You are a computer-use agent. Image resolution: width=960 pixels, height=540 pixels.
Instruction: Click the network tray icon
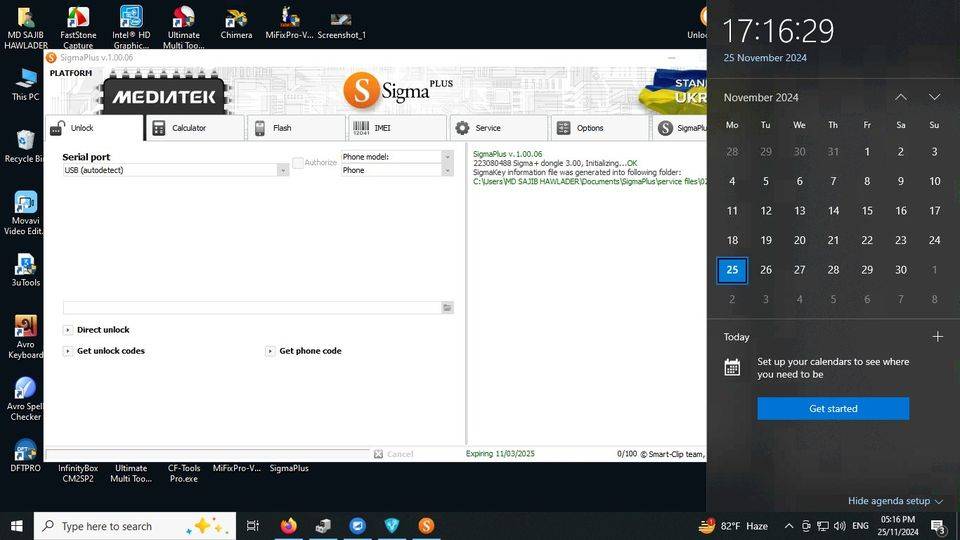(x=823, y=526)
